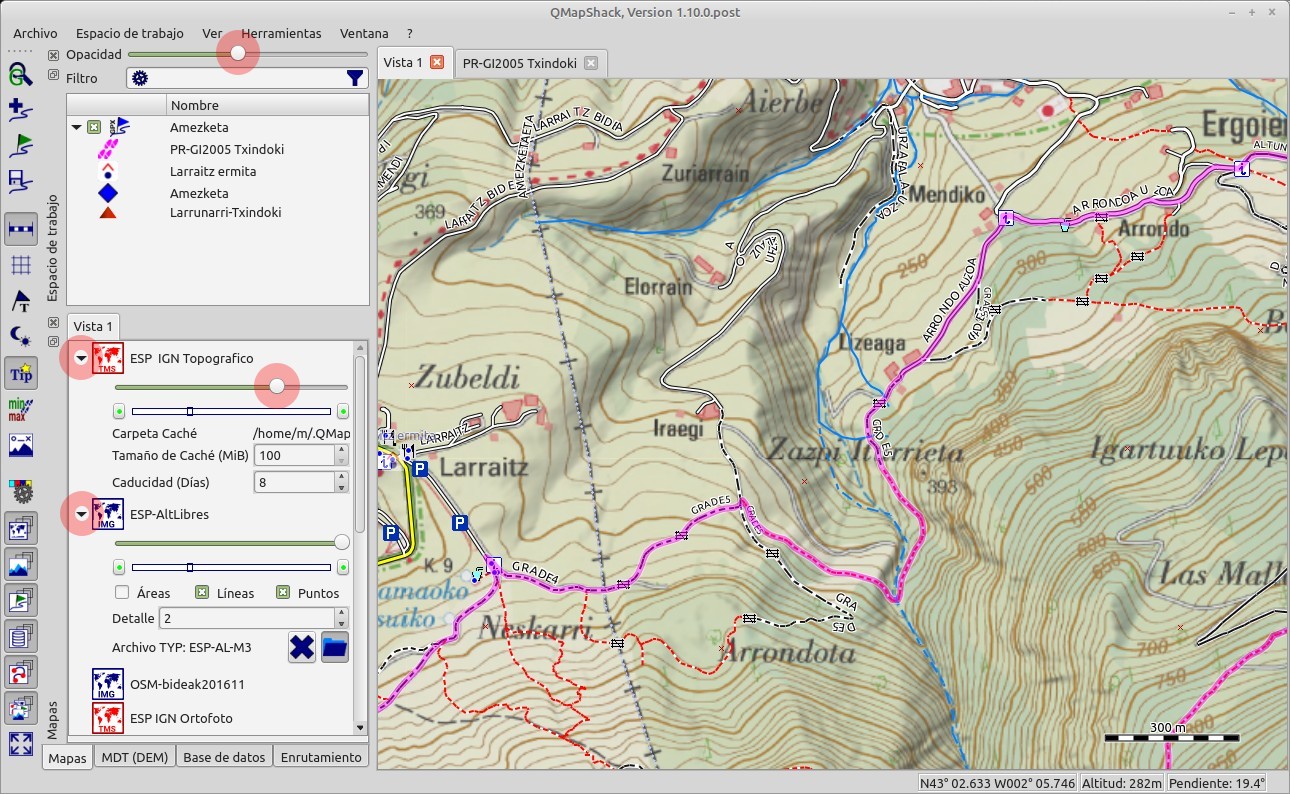Click right green scale button under ESP IGN Topografico
Screen dimensions: 1290x794
click(x=343, y=411)
